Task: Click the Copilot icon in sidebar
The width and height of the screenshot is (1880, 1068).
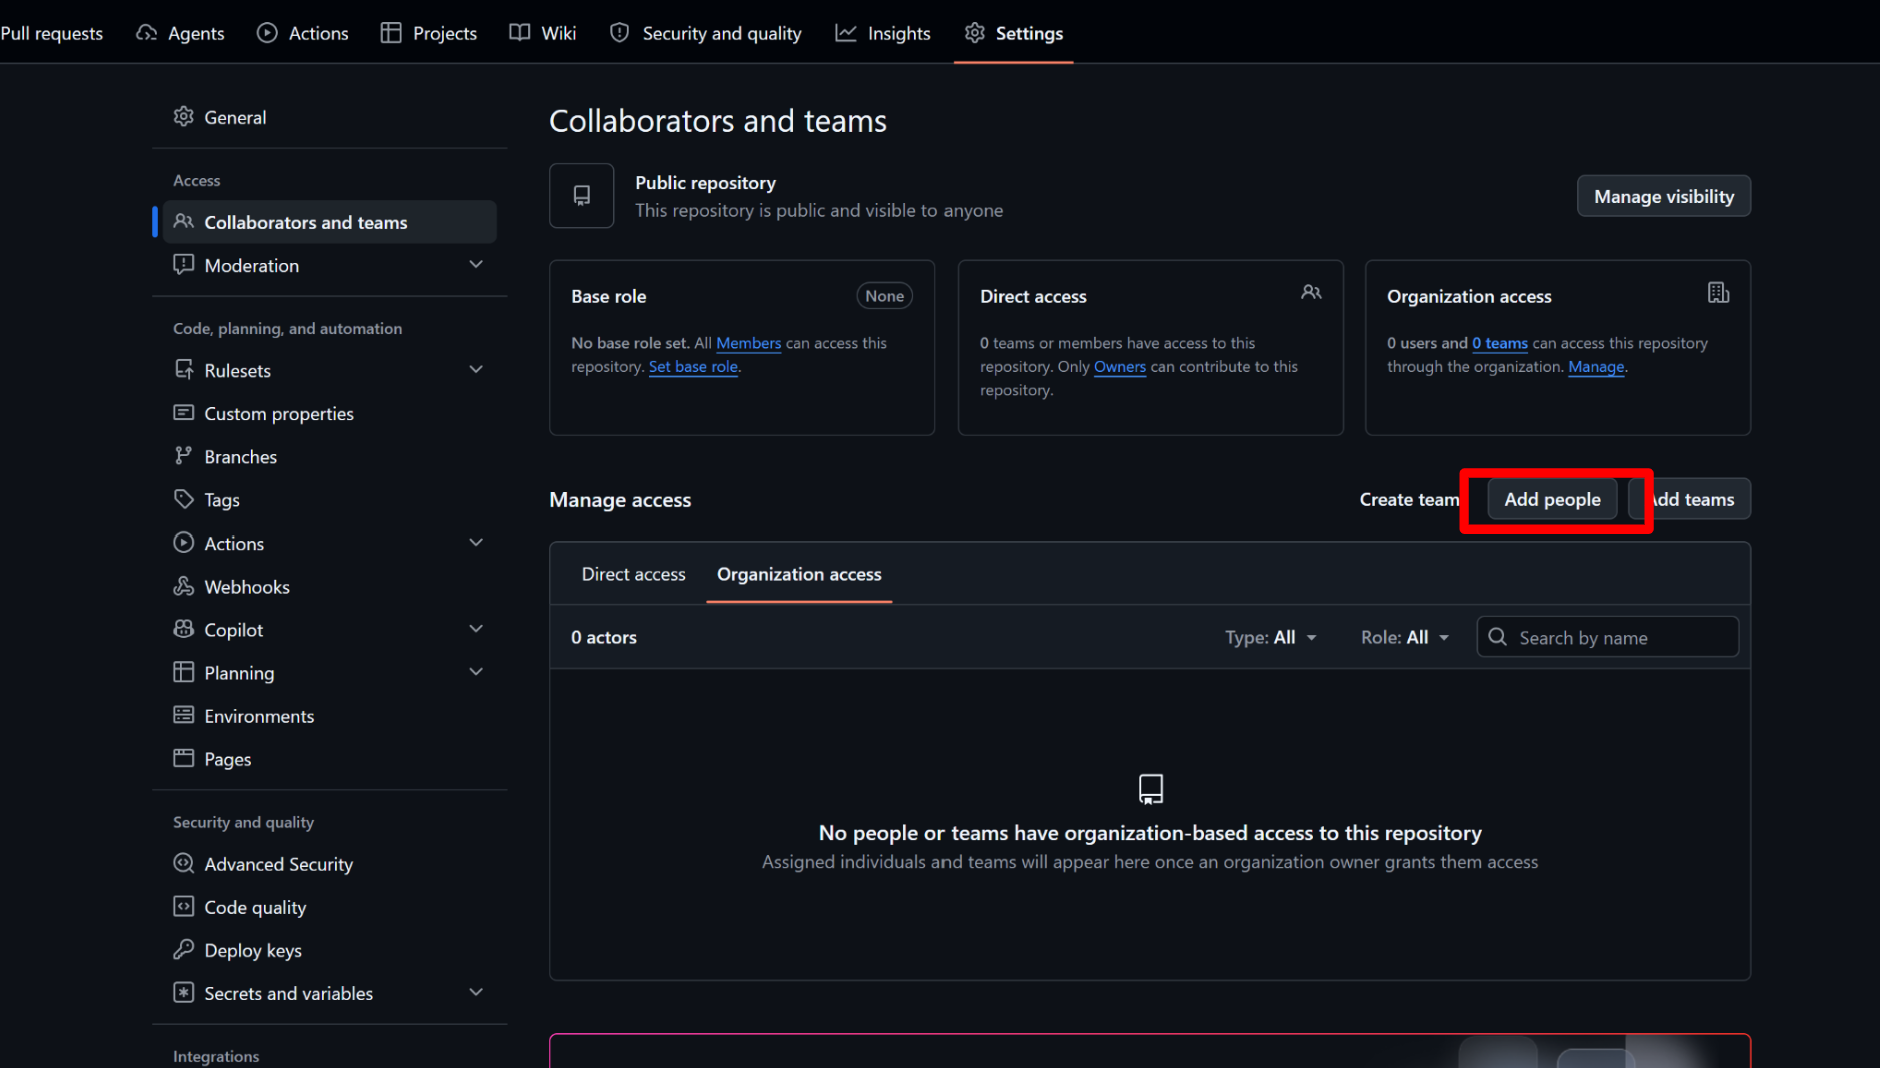Action: coord(183,629)
